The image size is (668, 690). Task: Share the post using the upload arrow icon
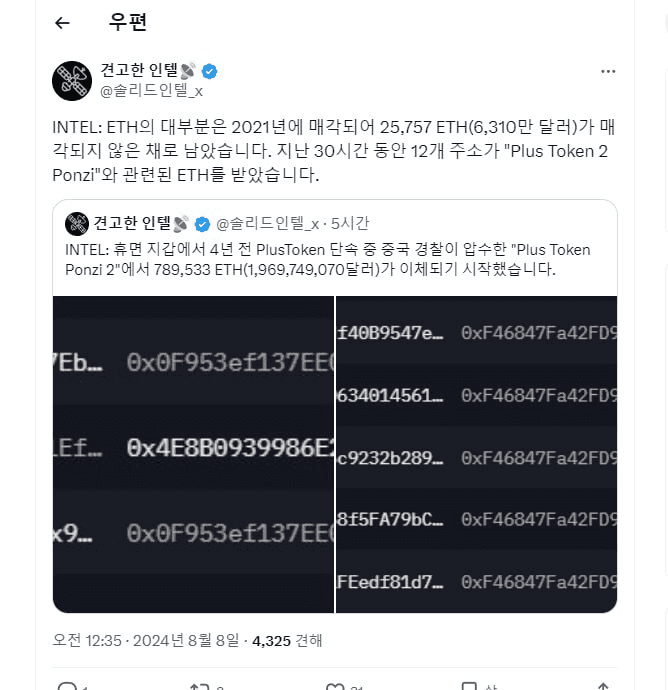(x=603, y=686)
